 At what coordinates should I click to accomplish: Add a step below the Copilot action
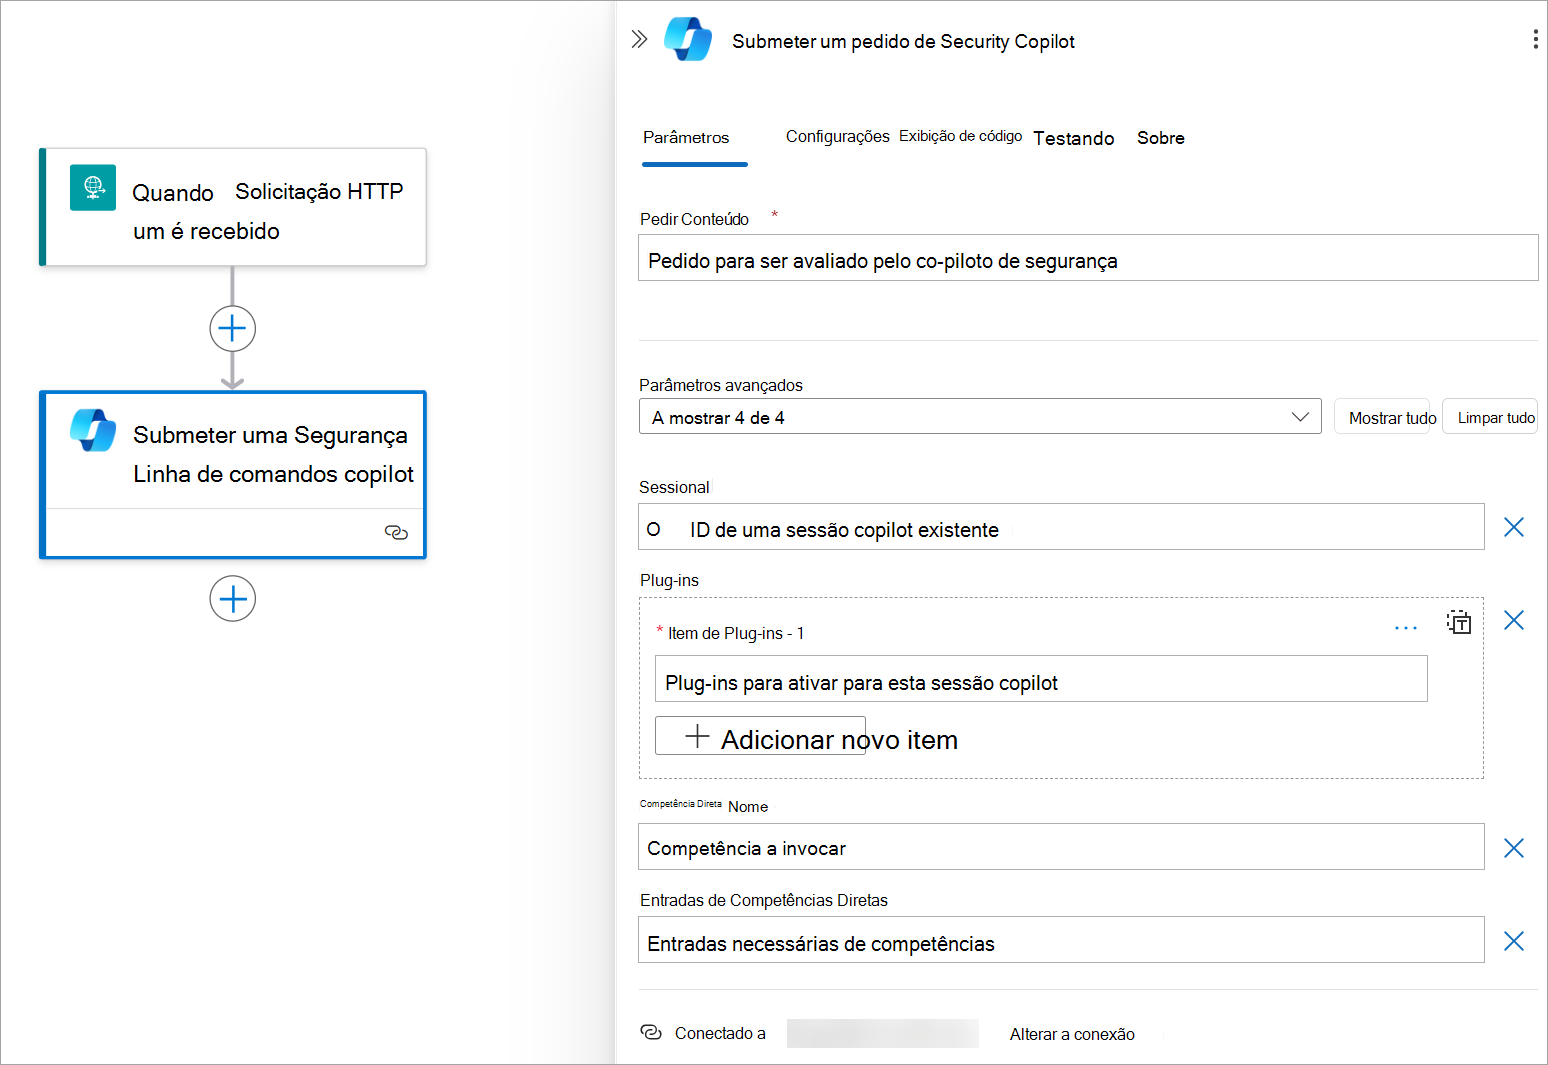pos(233,599)
